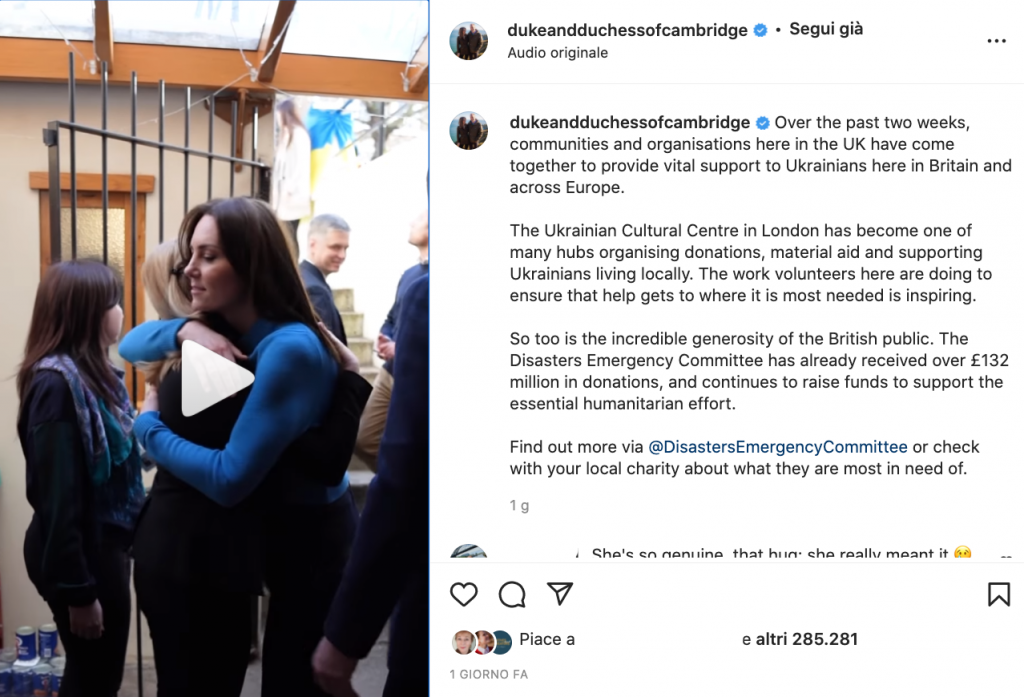
Task: Open caption author's profile avatar
Action: [x=469, y=130]
